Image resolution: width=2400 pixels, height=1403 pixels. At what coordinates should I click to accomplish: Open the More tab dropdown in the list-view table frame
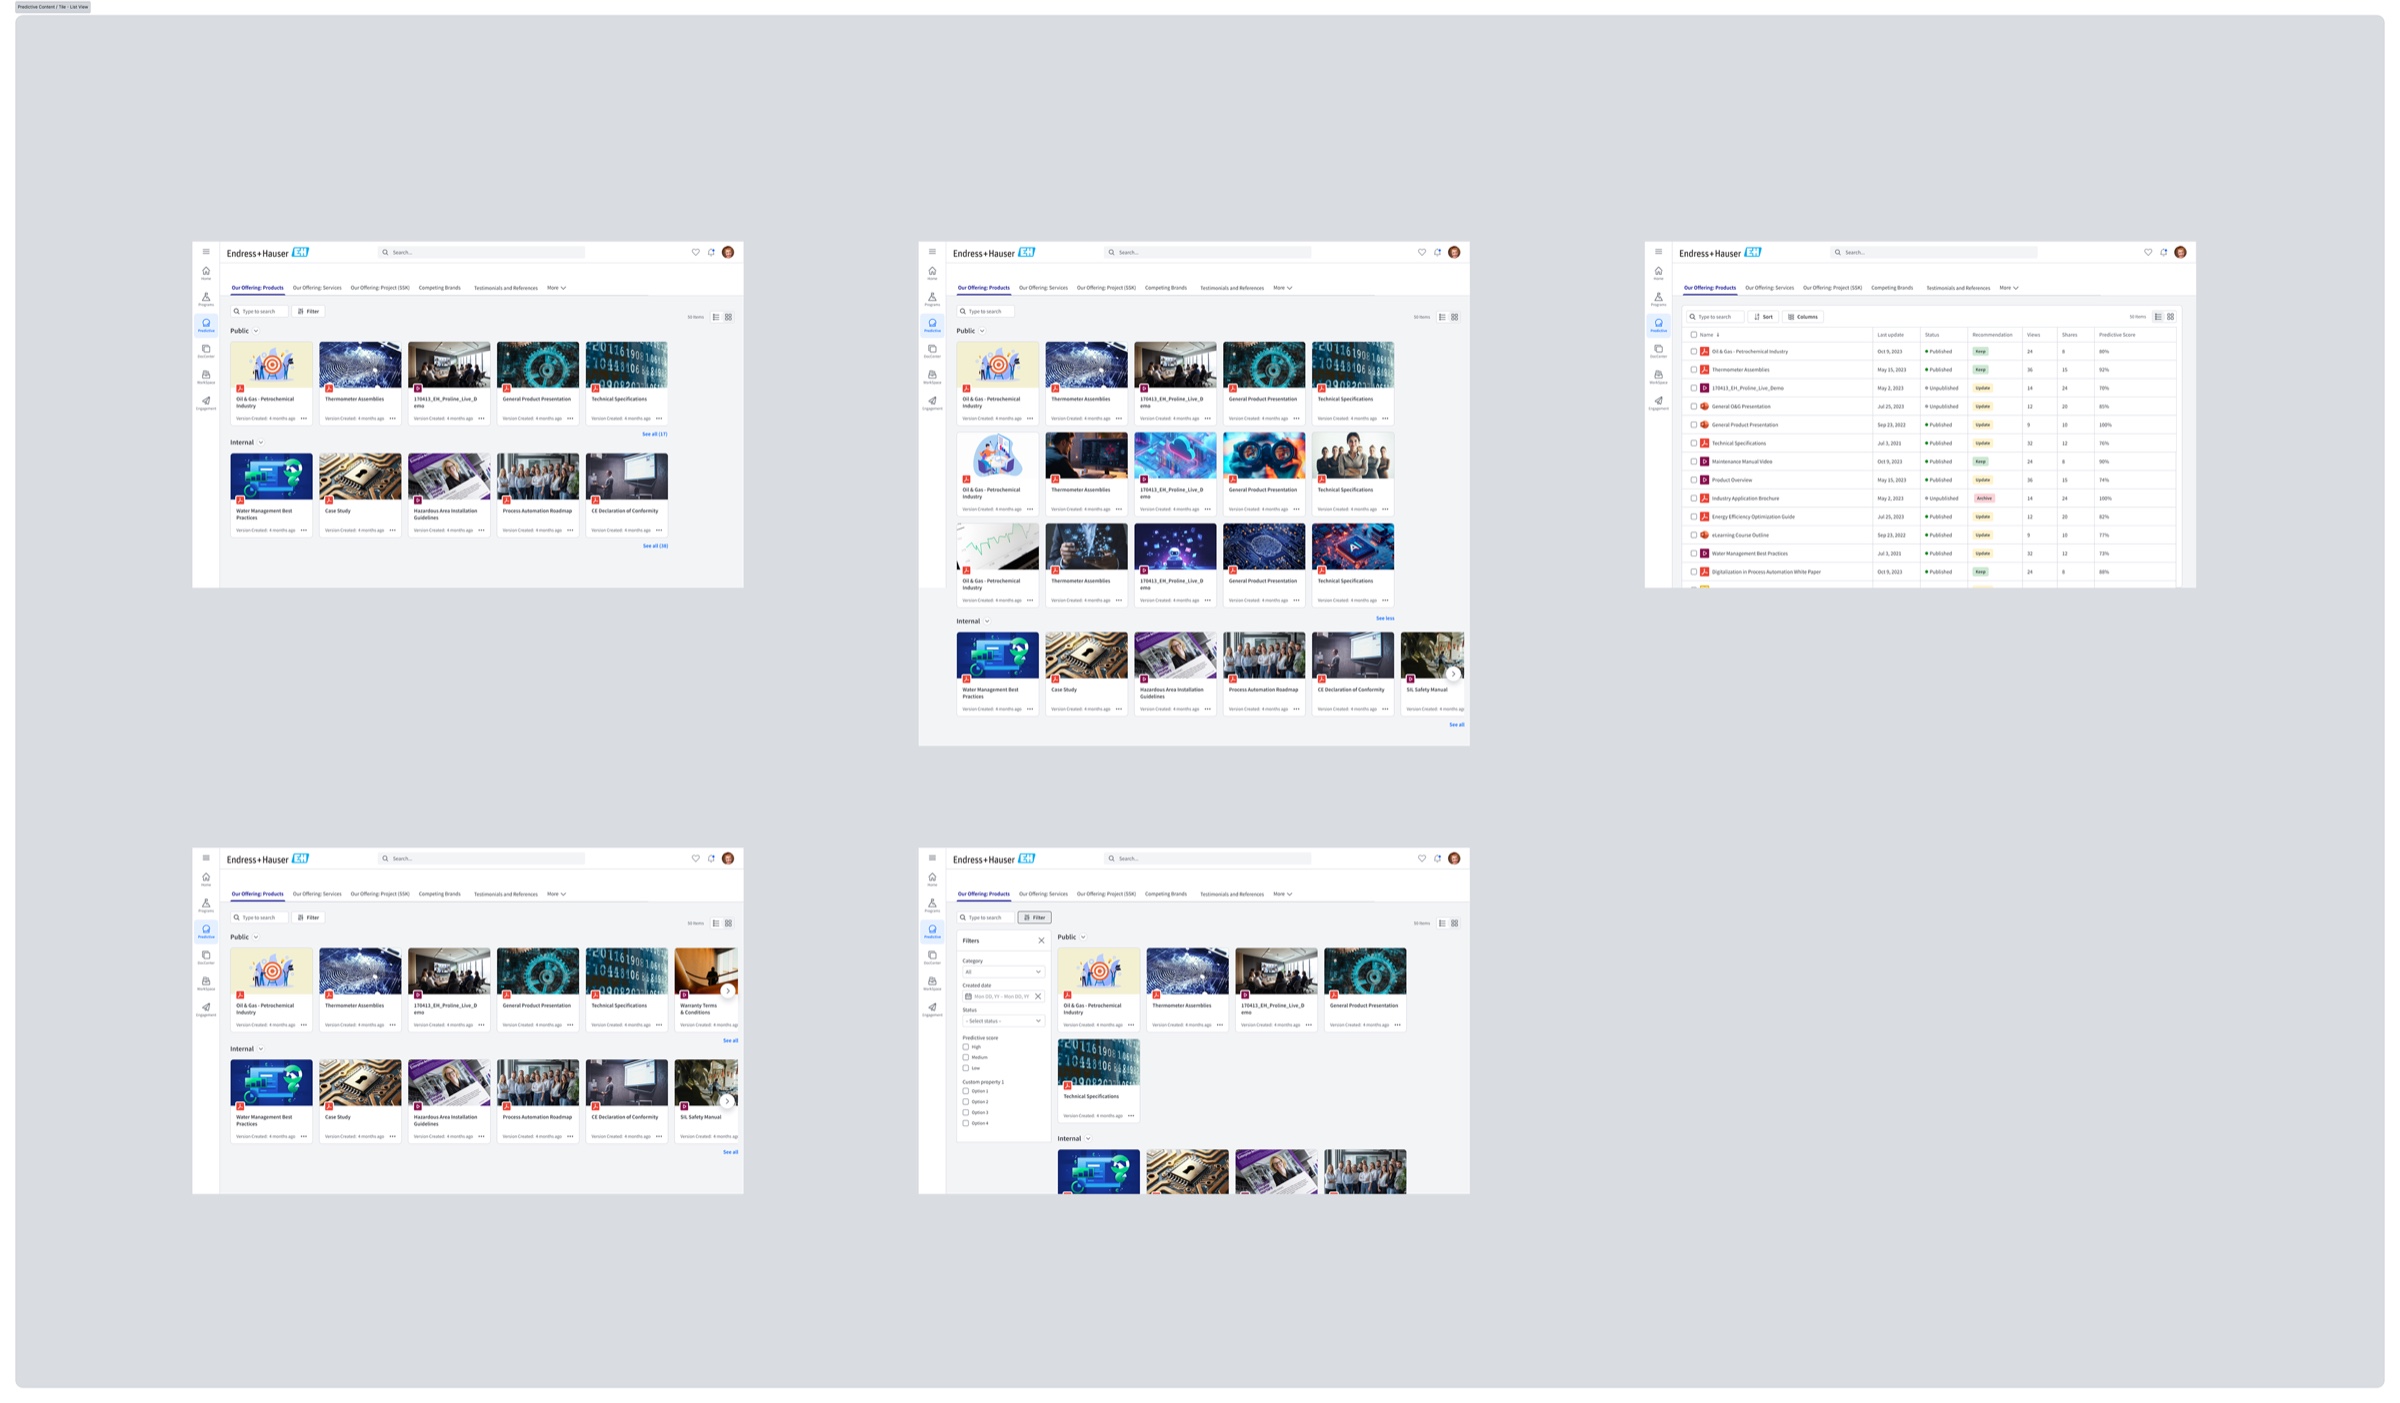(2009, 288)
